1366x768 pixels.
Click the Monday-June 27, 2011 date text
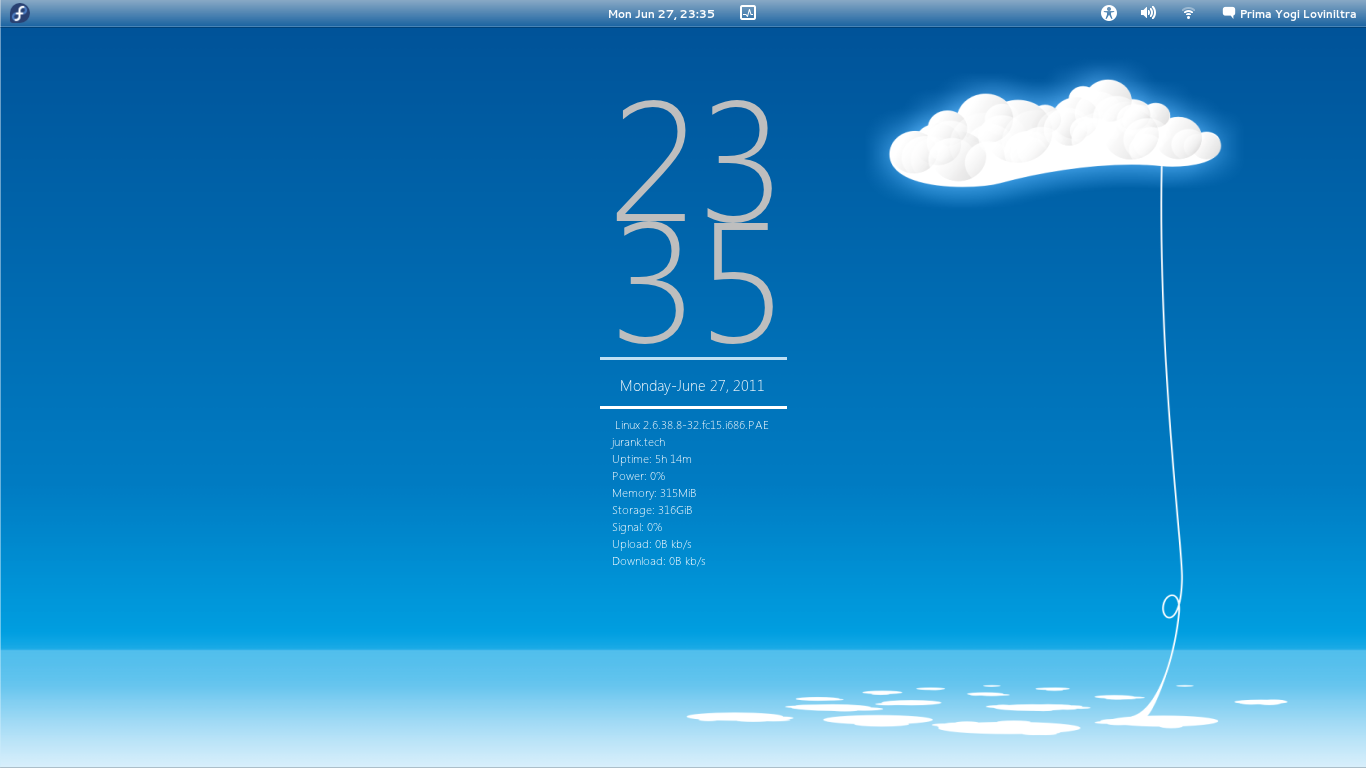tap(692, 386)
